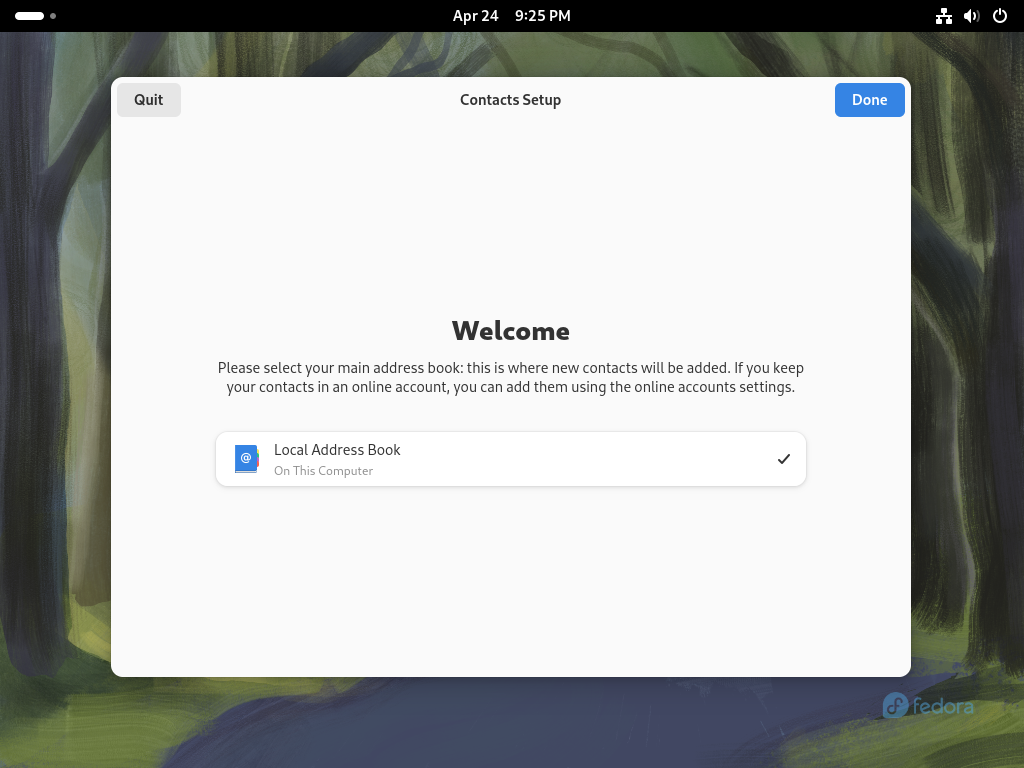Click the blue address book icon

247,458
